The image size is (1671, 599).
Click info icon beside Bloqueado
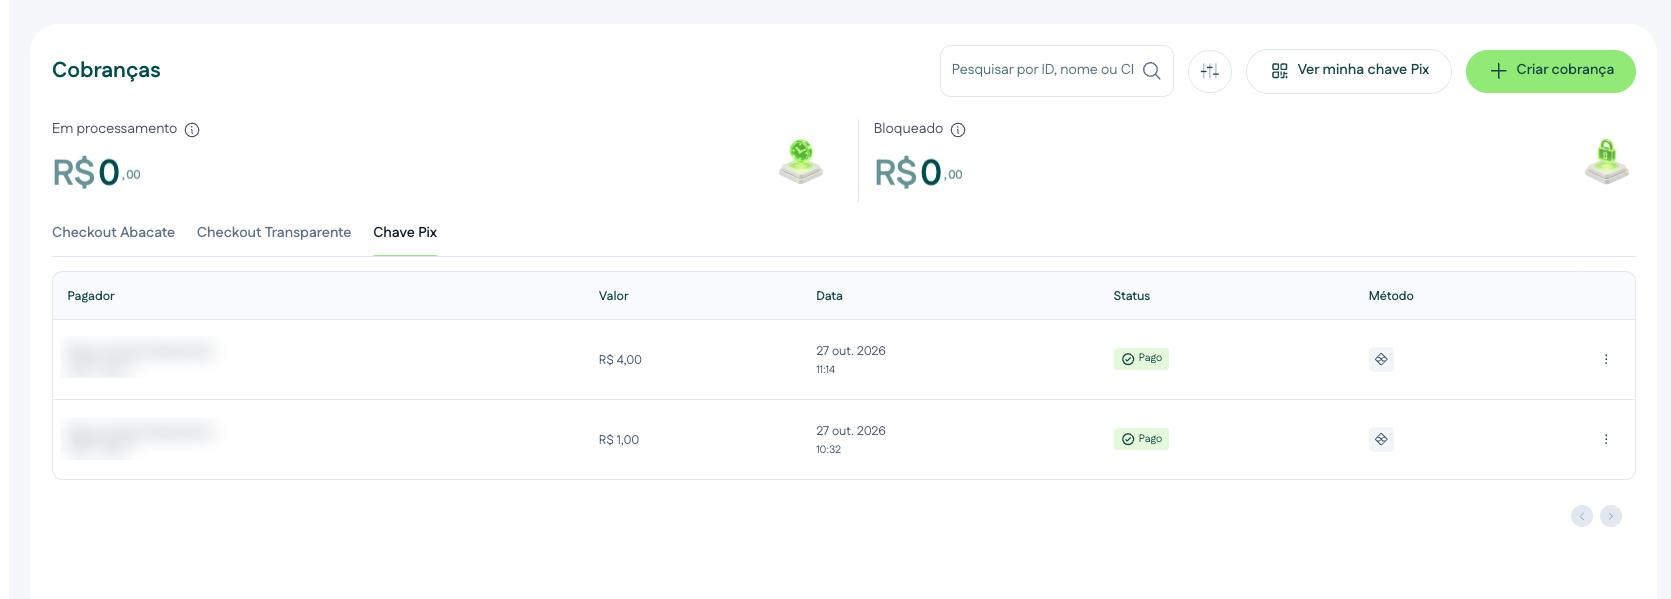tap(958, 130)
